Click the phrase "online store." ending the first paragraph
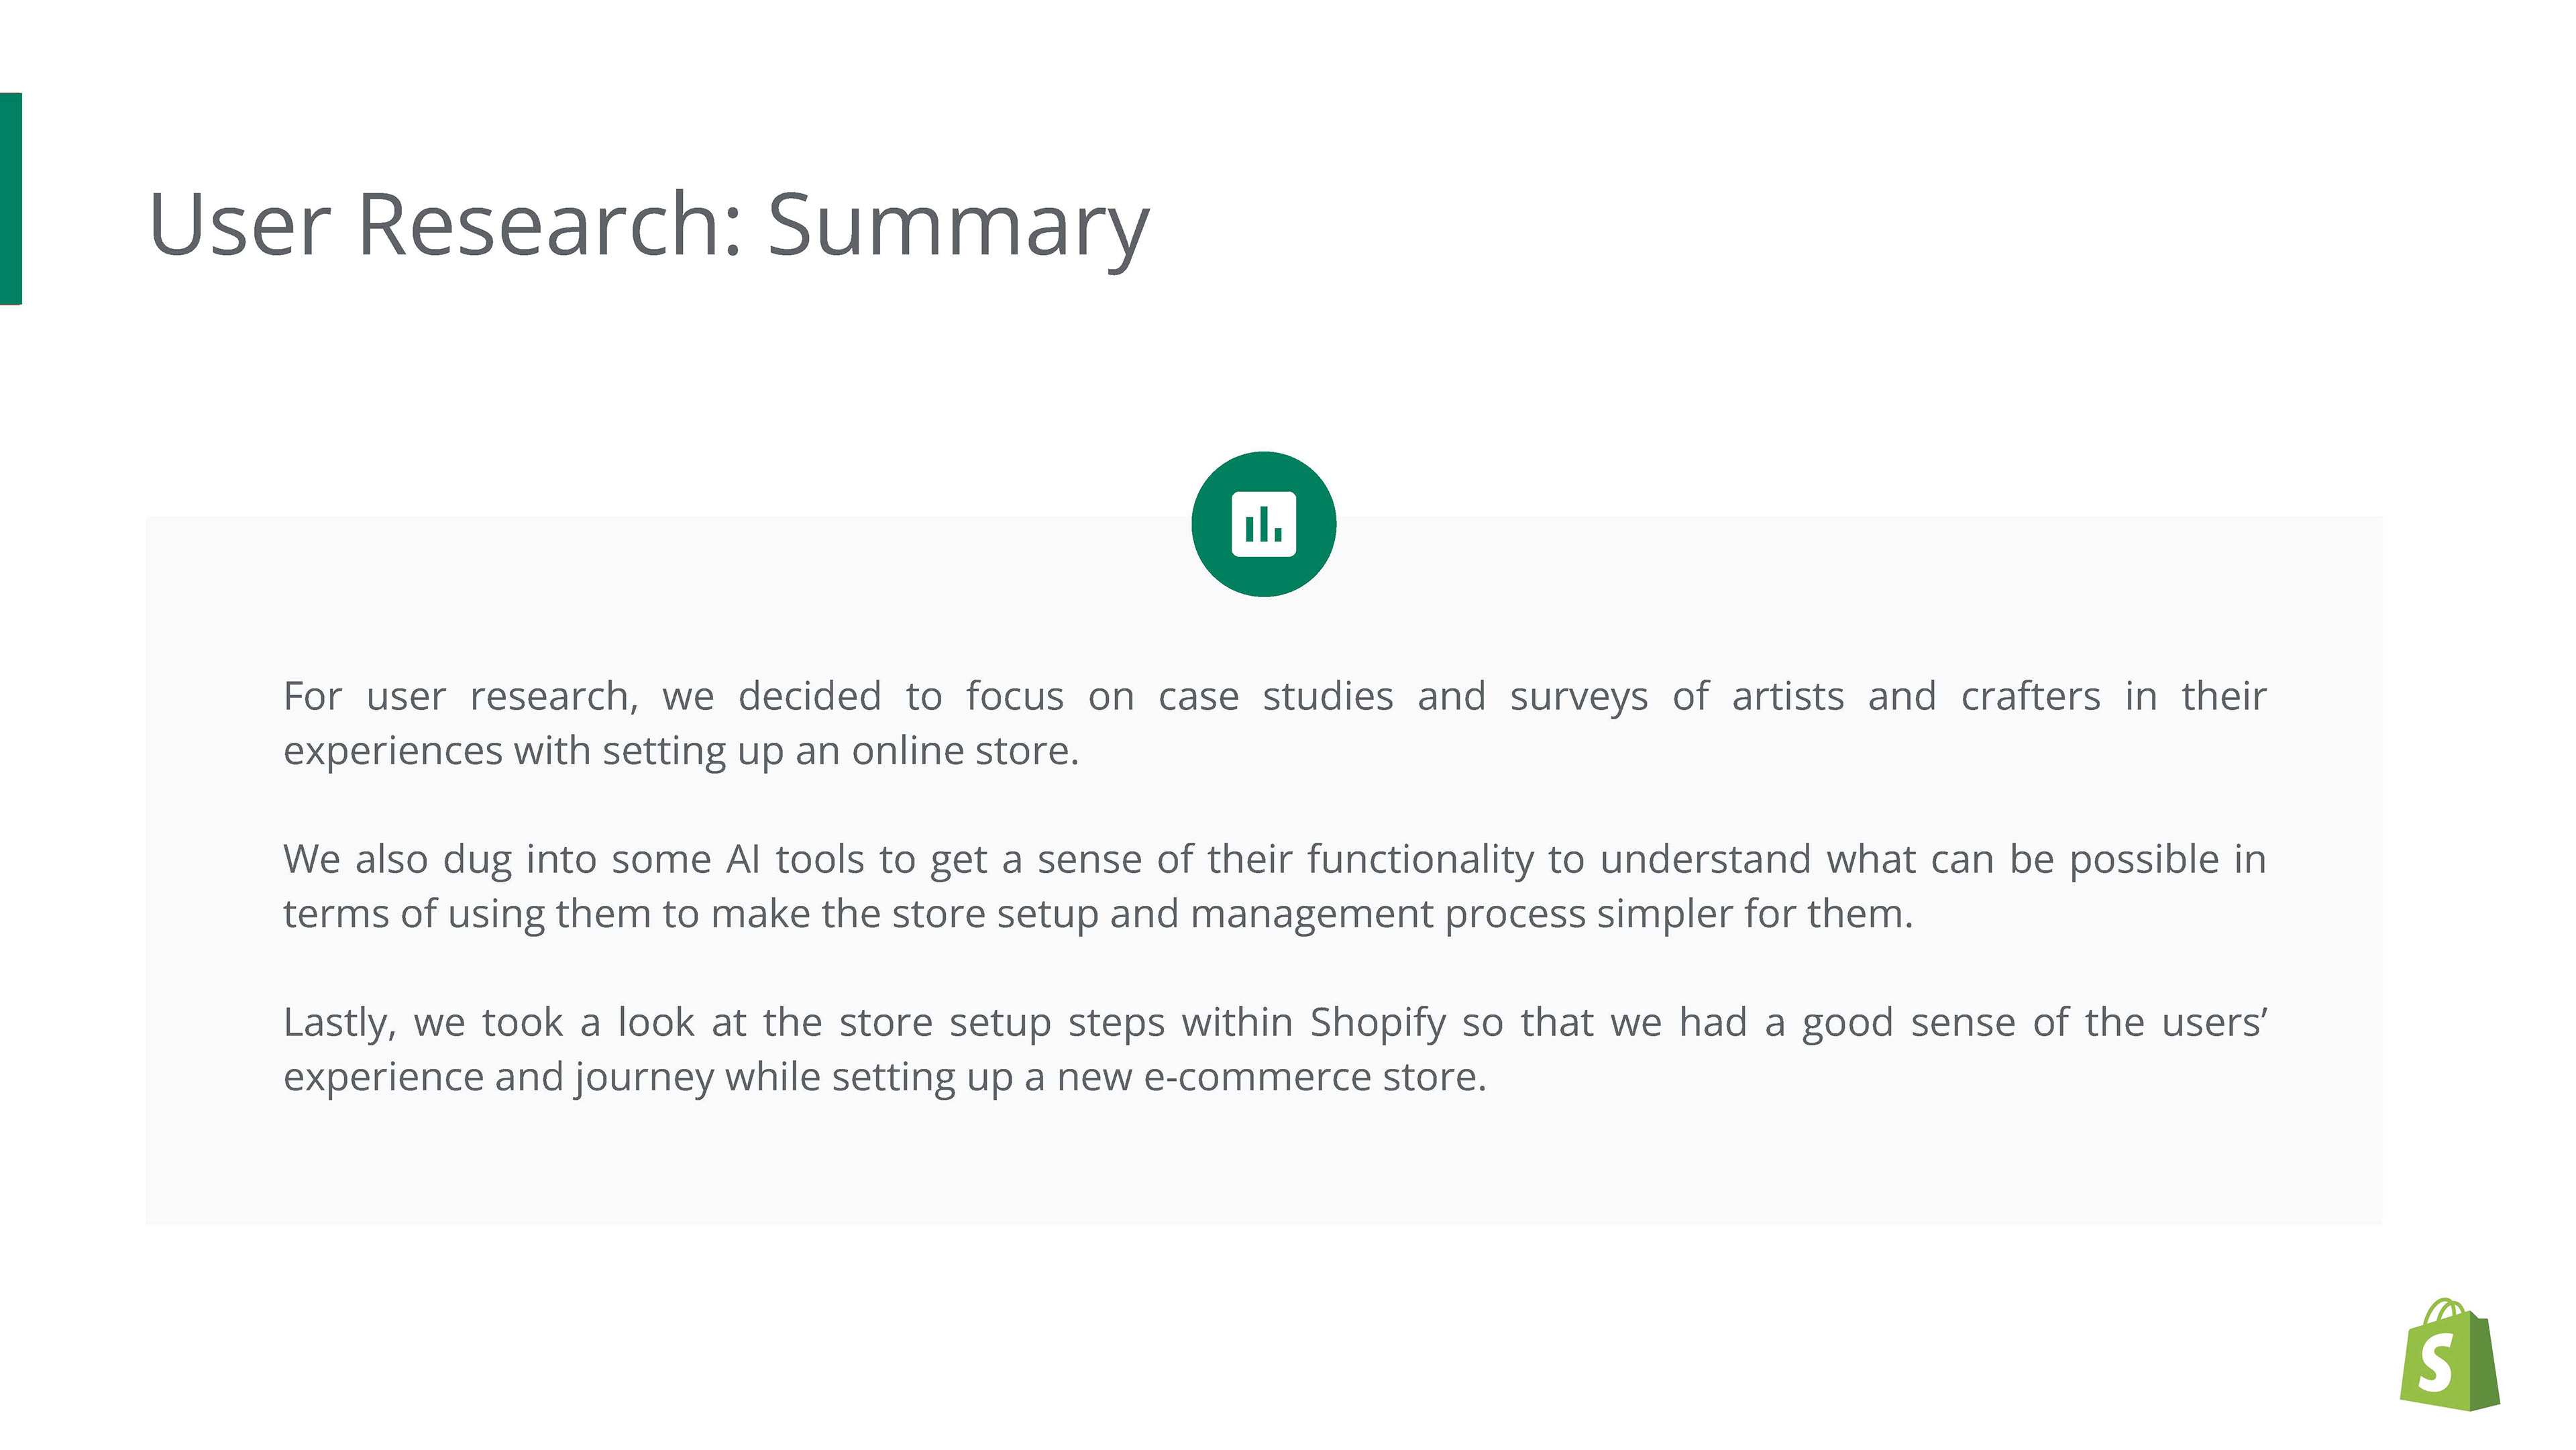 [x=965, y=750]
